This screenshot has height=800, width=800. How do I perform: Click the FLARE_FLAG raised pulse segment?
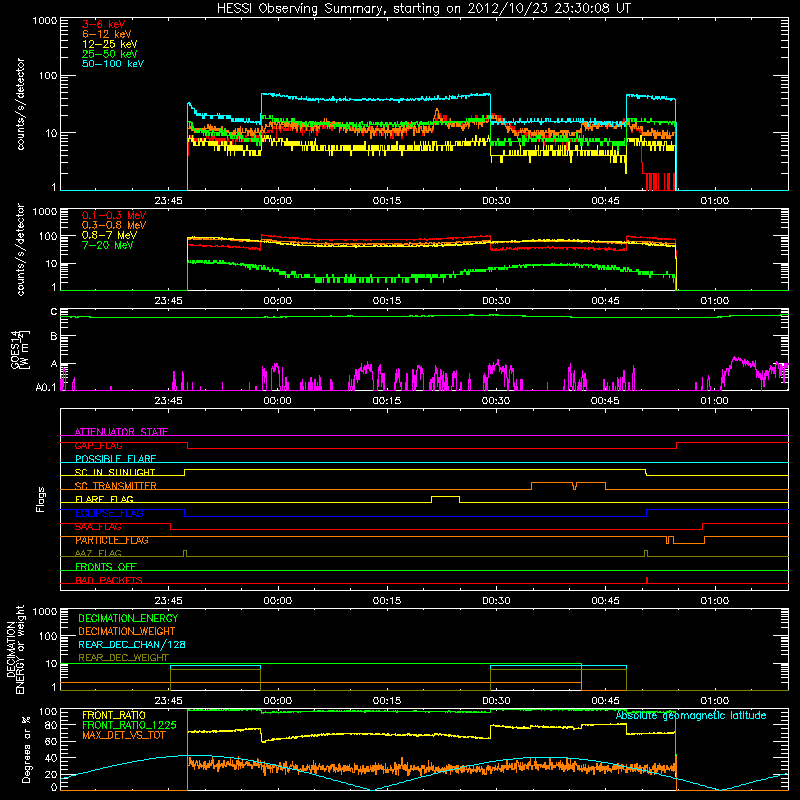click(445, 496)
